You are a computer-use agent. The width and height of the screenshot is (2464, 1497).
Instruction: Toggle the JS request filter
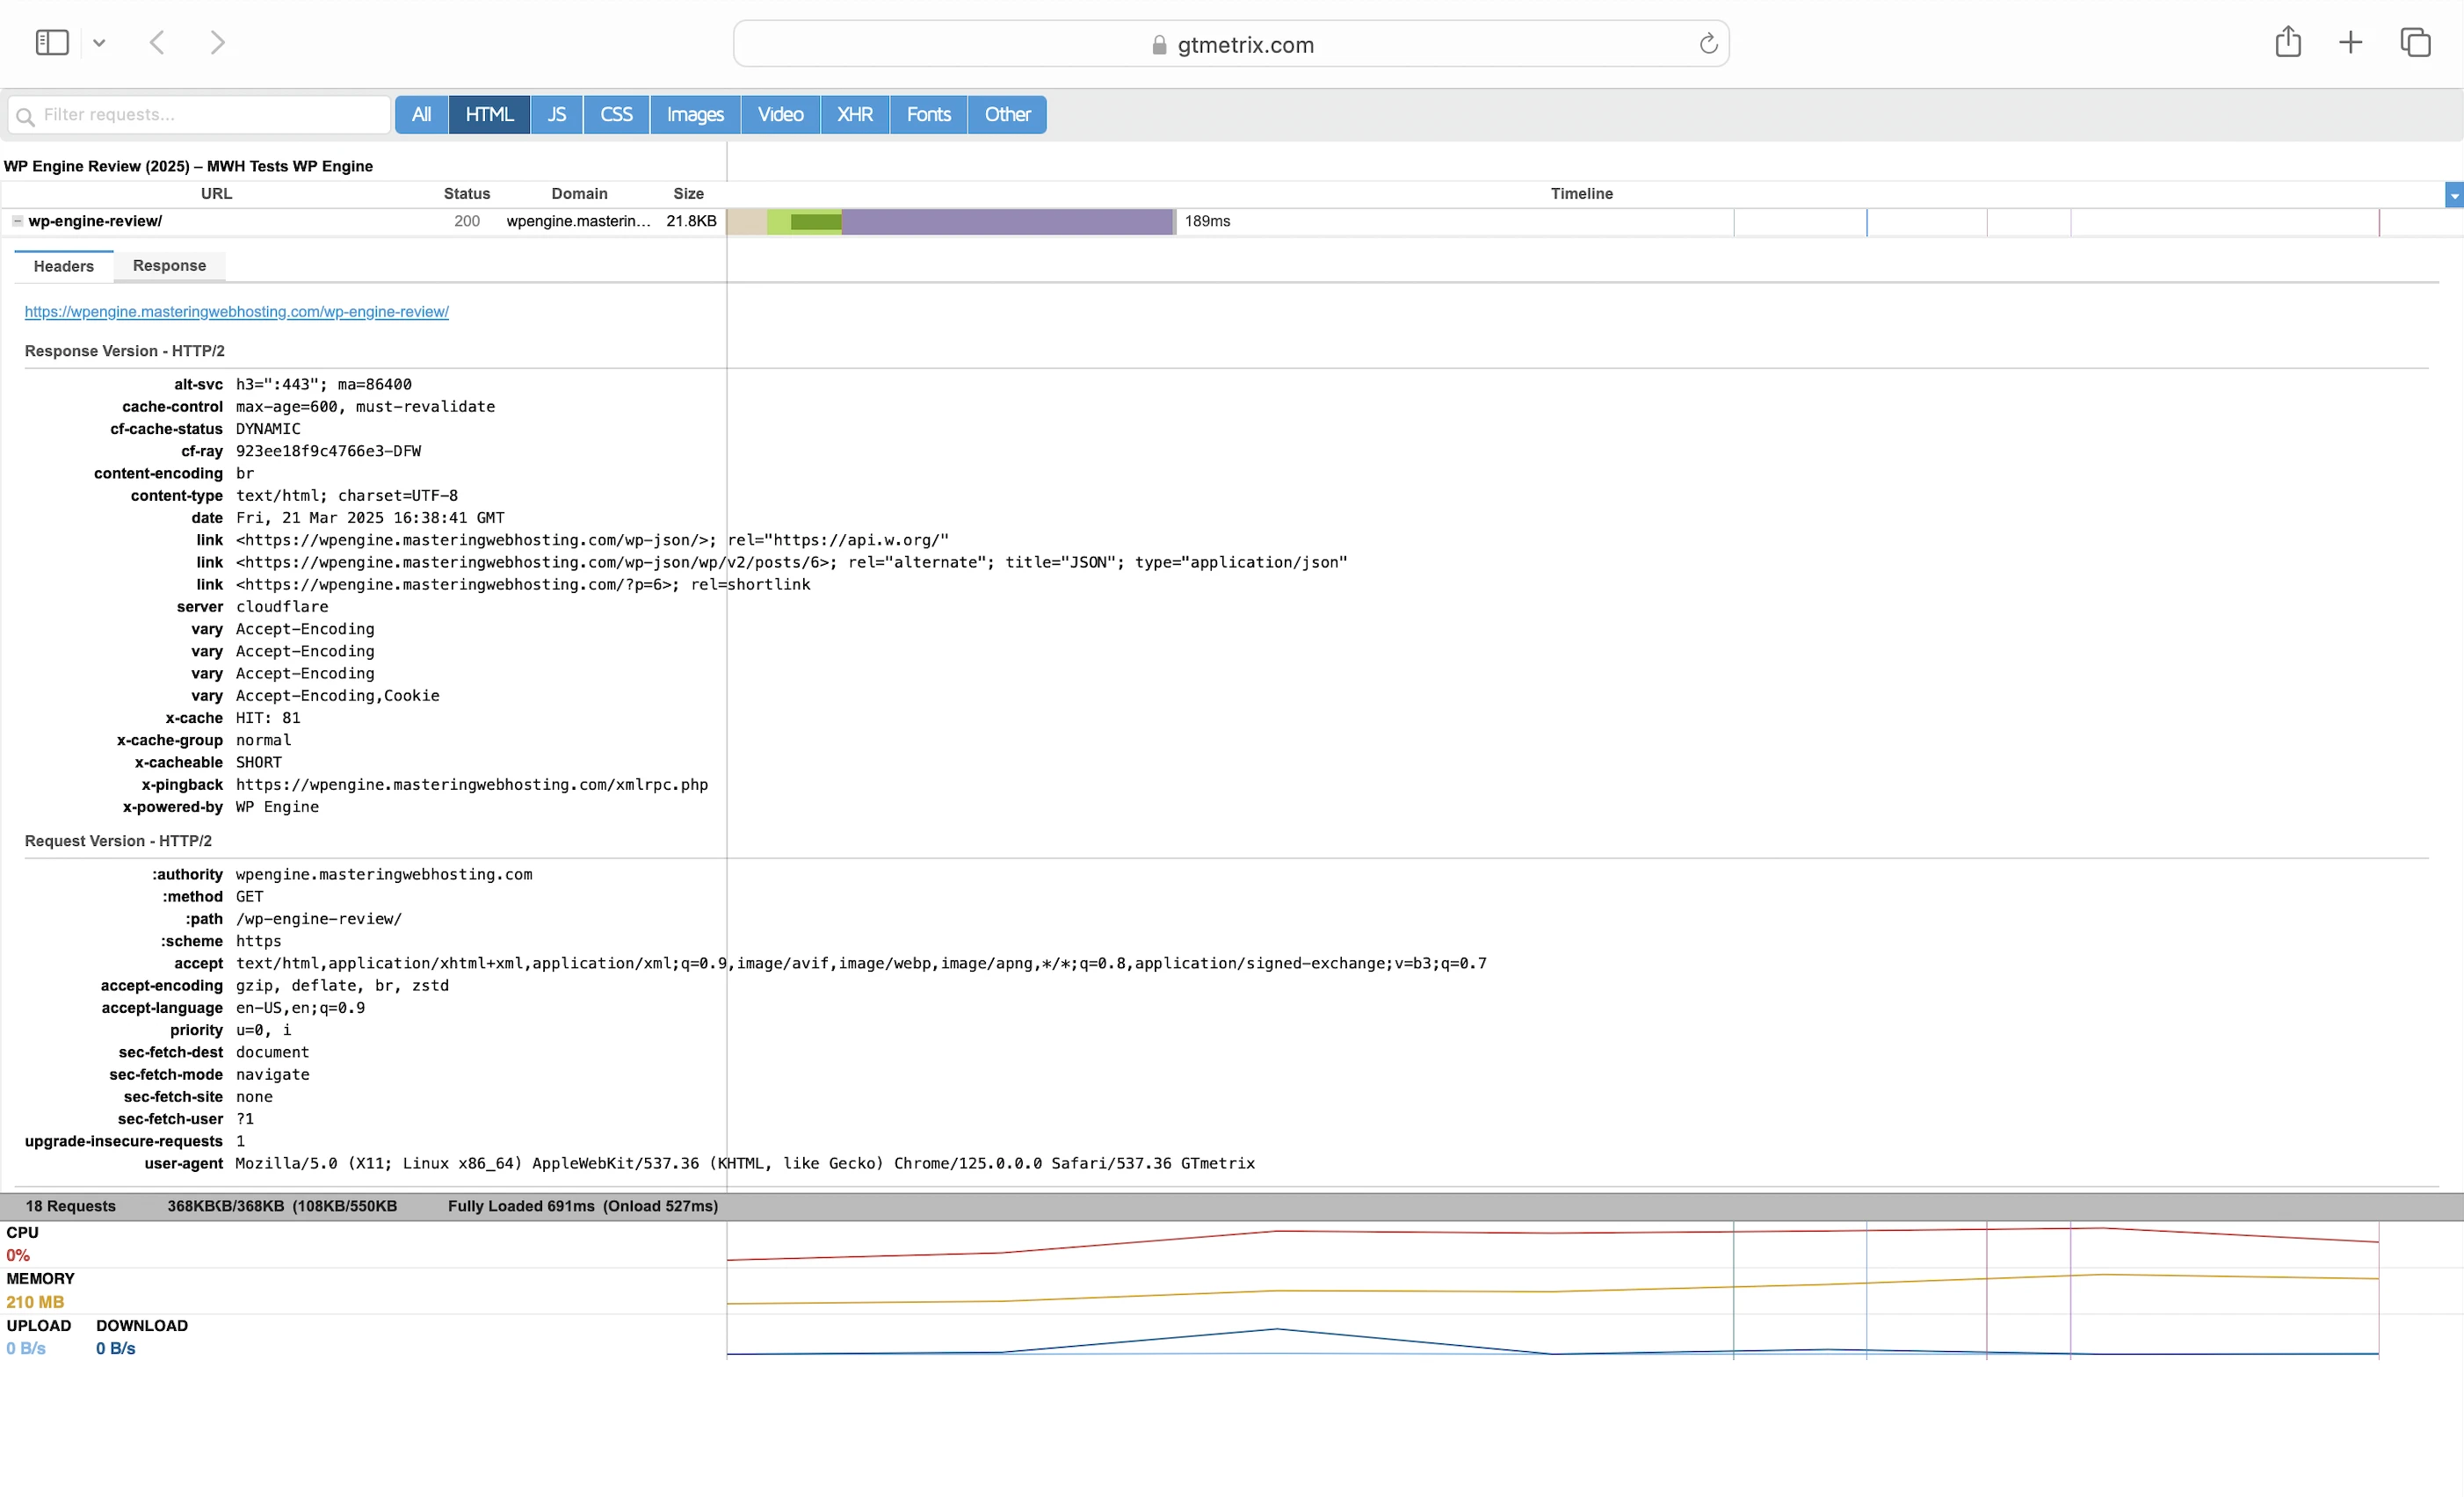coord(556,115)
